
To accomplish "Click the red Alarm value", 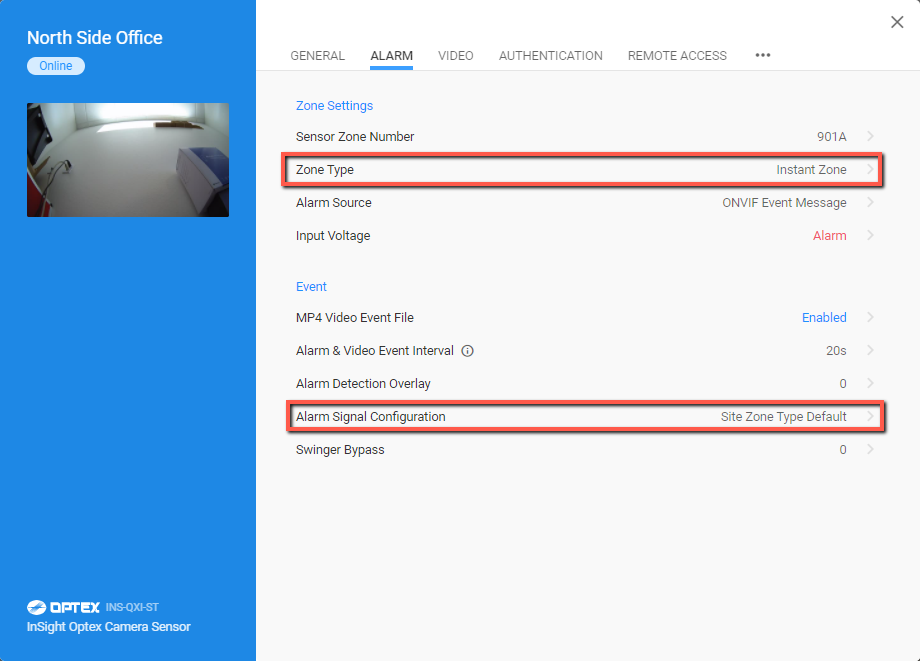I will click(830, 236).
